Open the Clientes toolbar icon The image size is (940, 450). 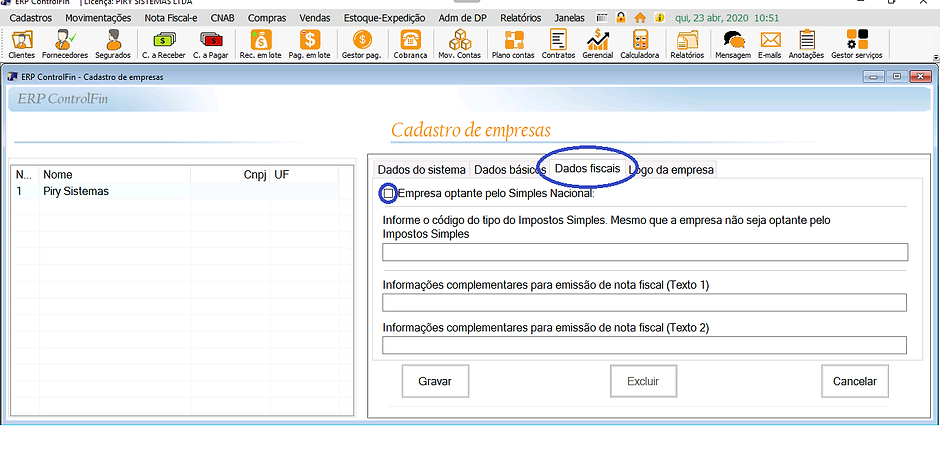(22, 45)
